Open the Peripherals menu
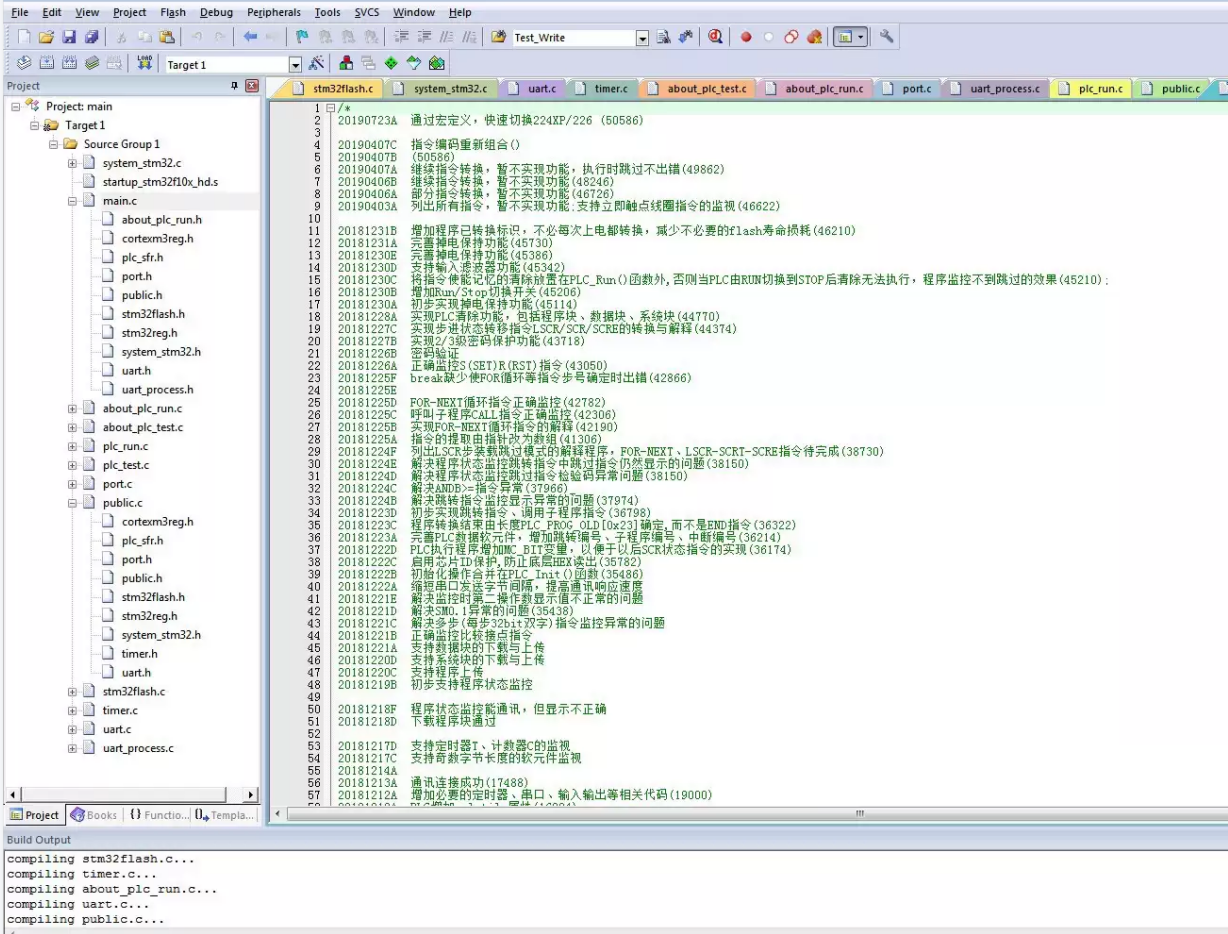 point(273,12)
